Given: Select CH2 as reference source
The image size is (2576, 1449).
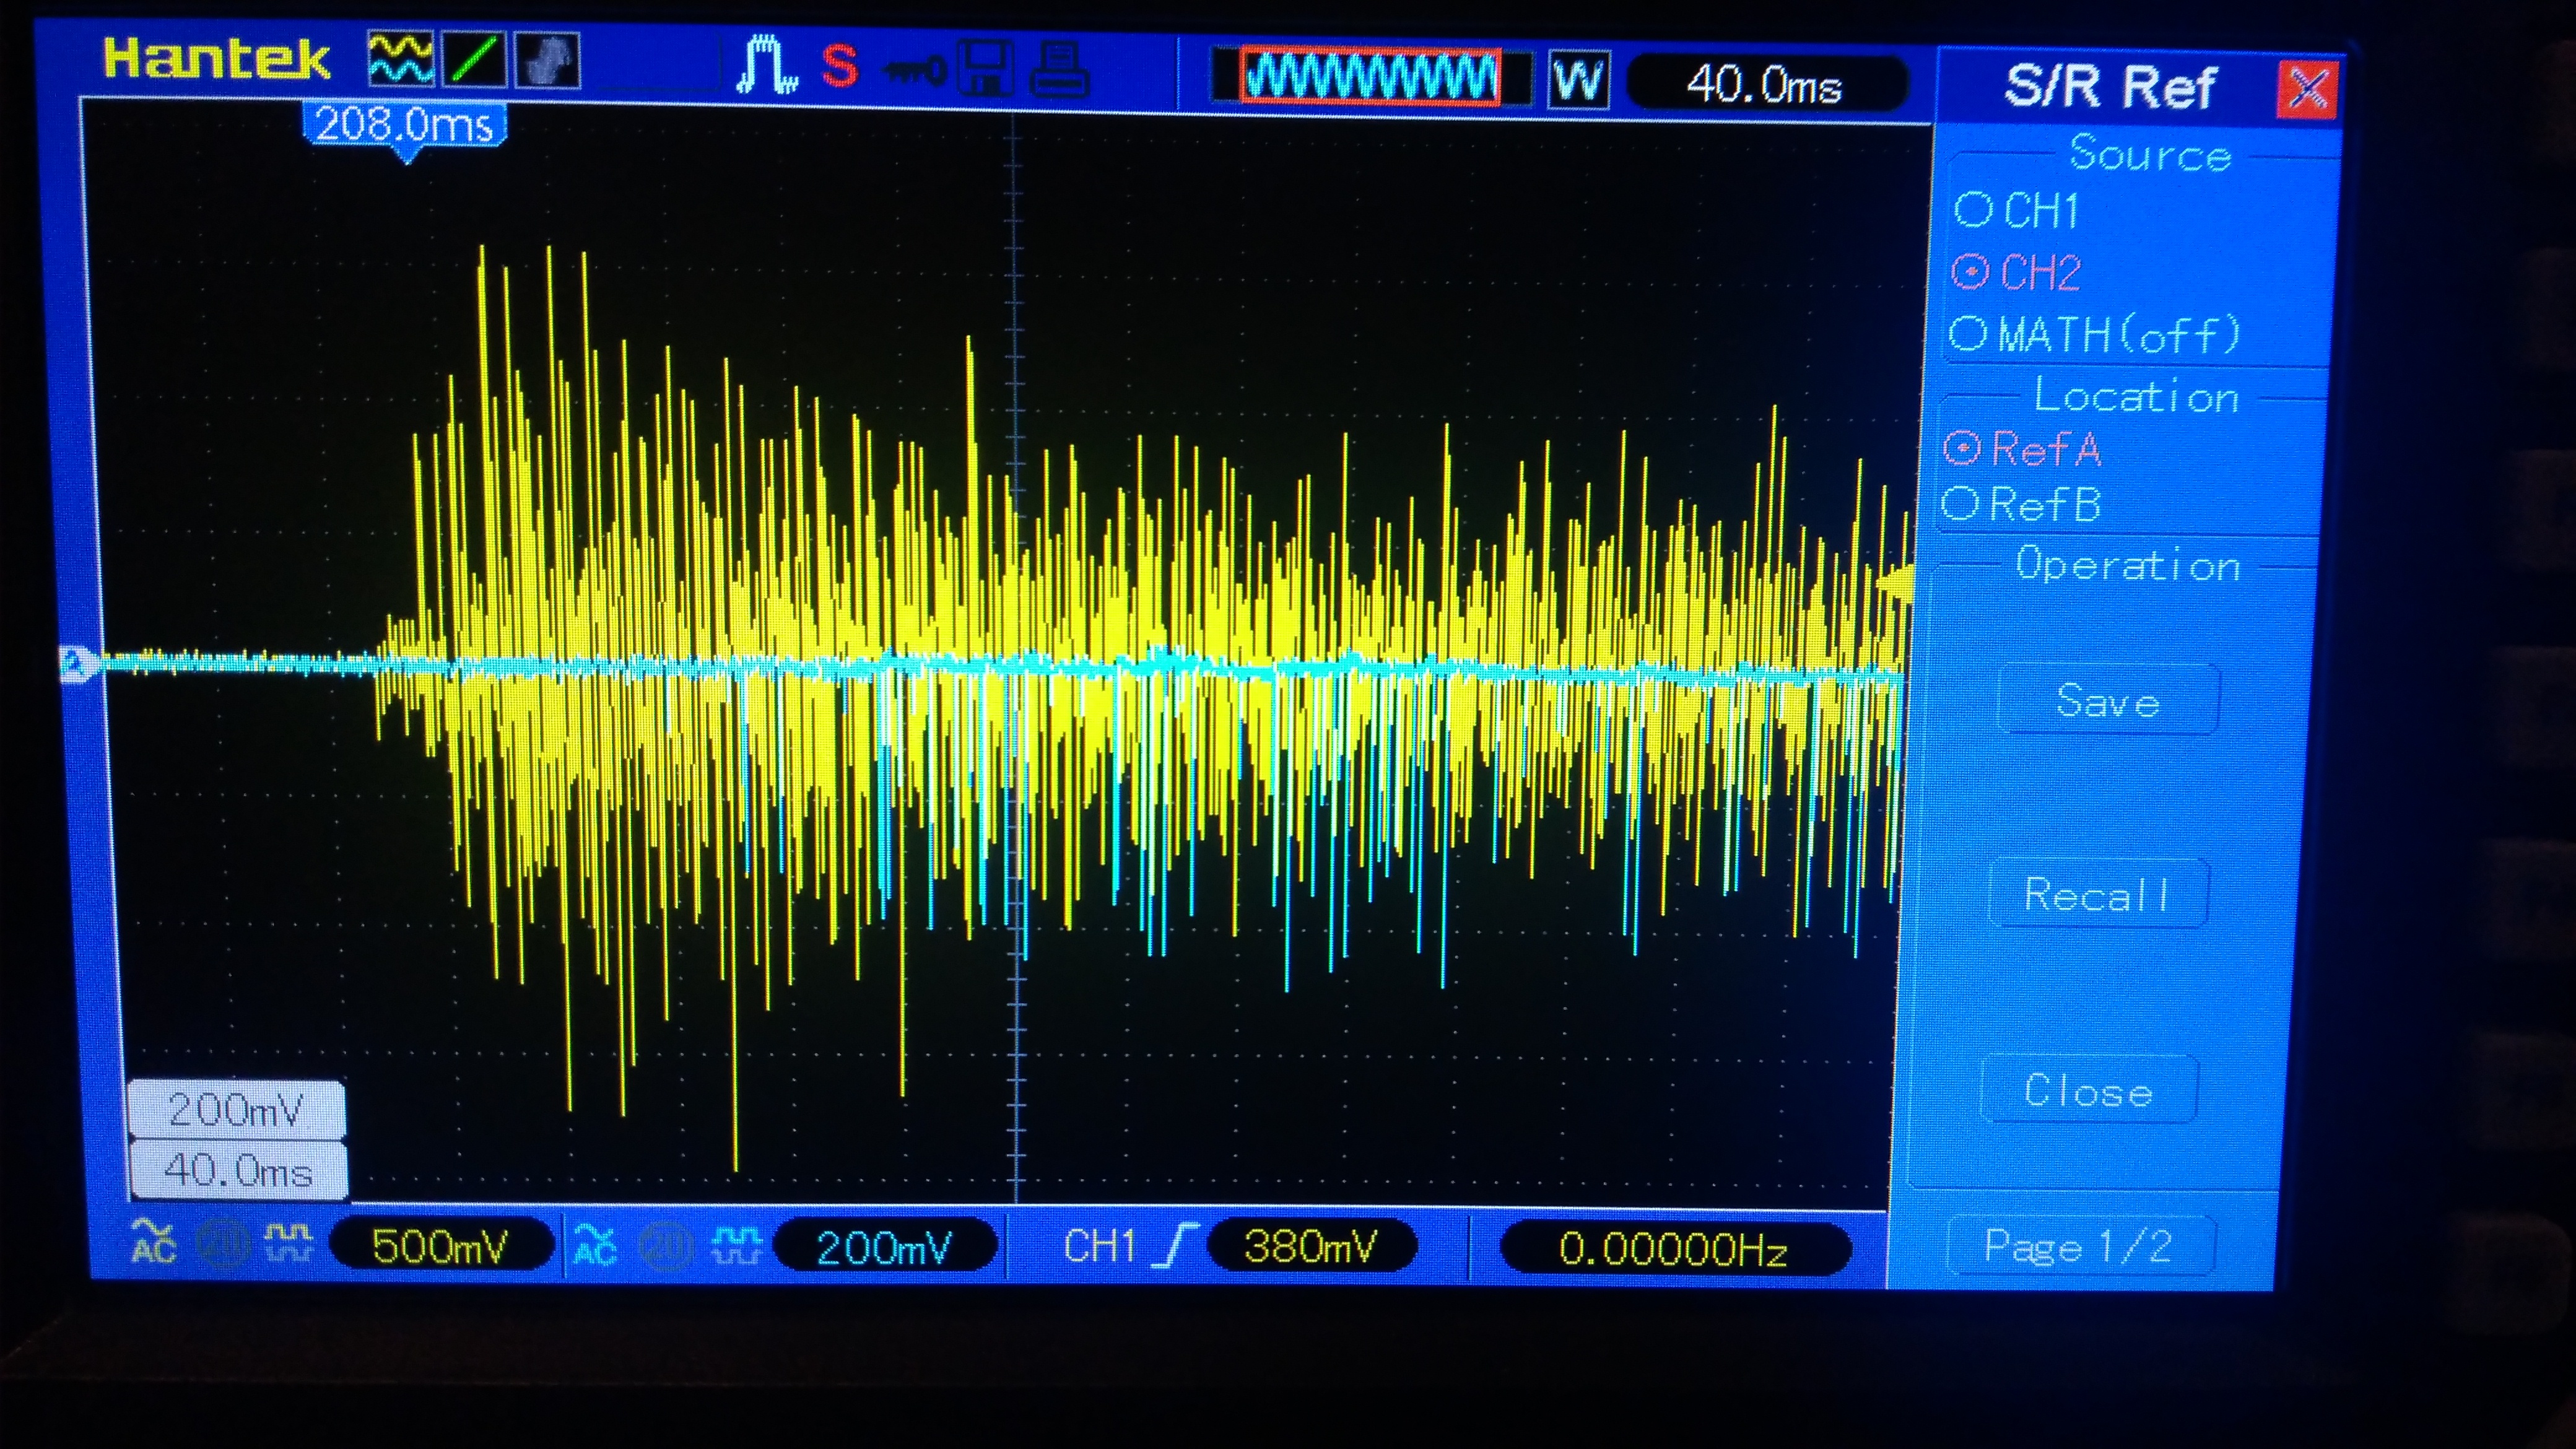Looking at the screenshot, I should 2017,272.
